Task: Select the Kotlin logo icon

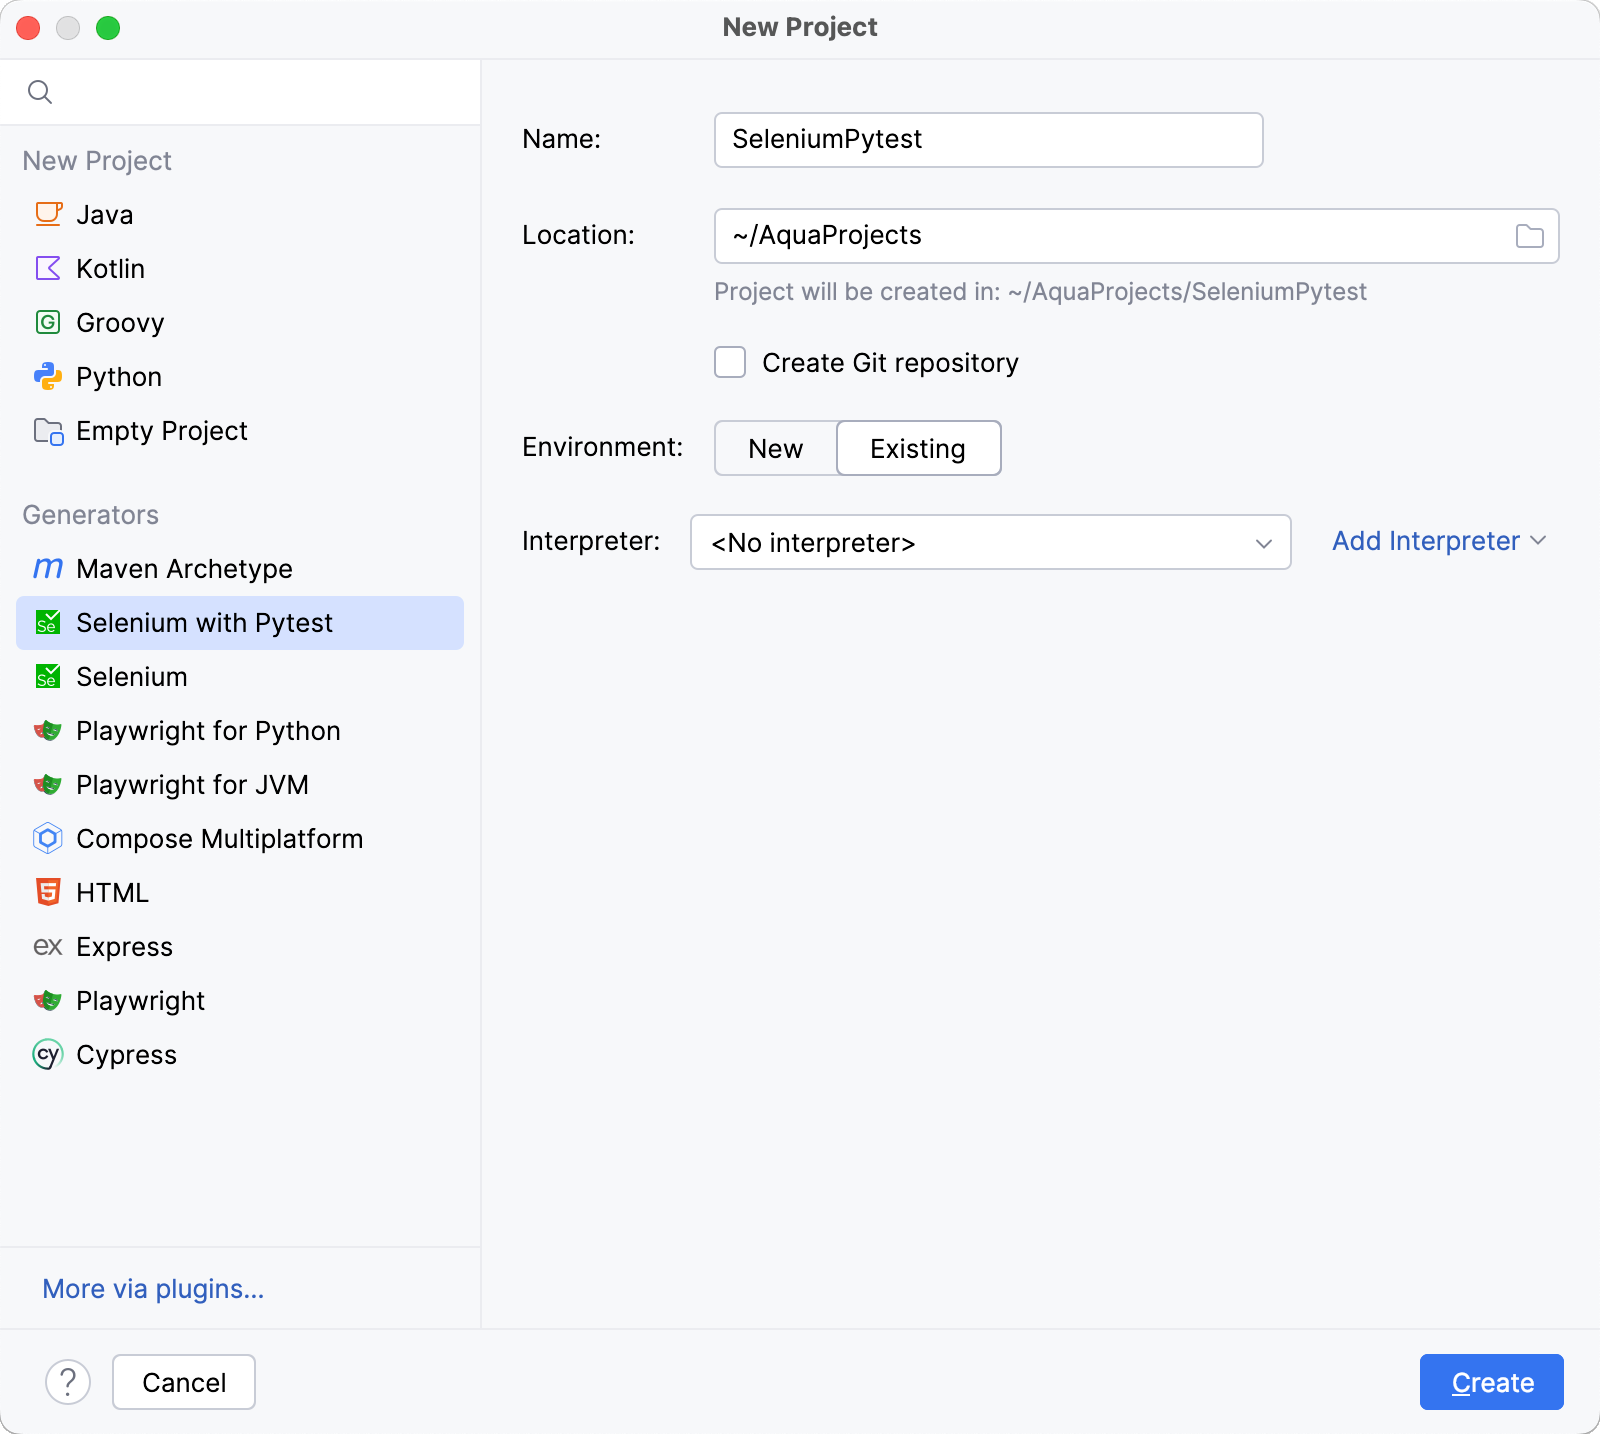Action: point(48,268)
